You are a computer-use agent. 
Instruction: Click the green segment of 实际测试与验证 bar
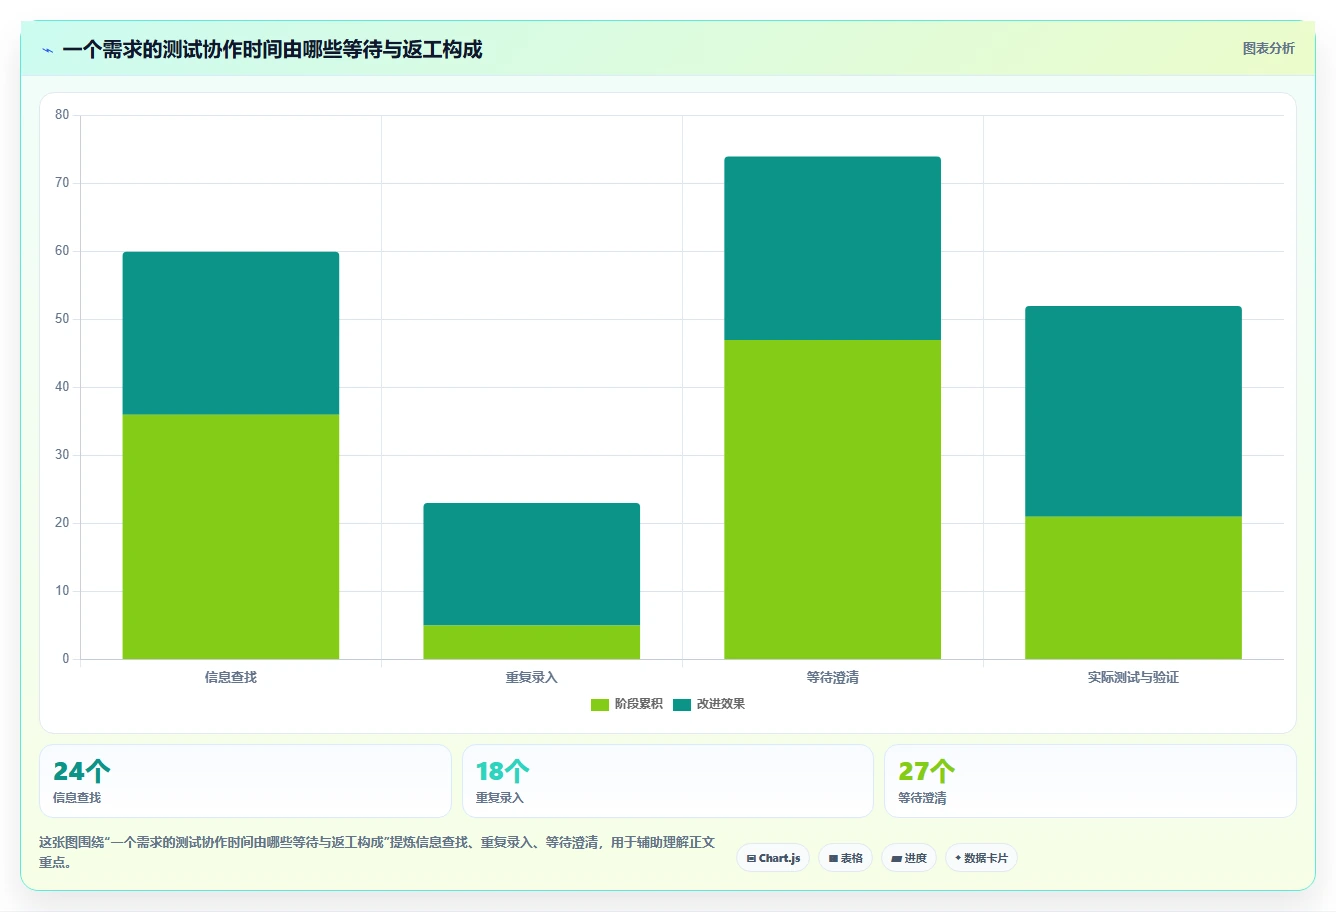1134,587
